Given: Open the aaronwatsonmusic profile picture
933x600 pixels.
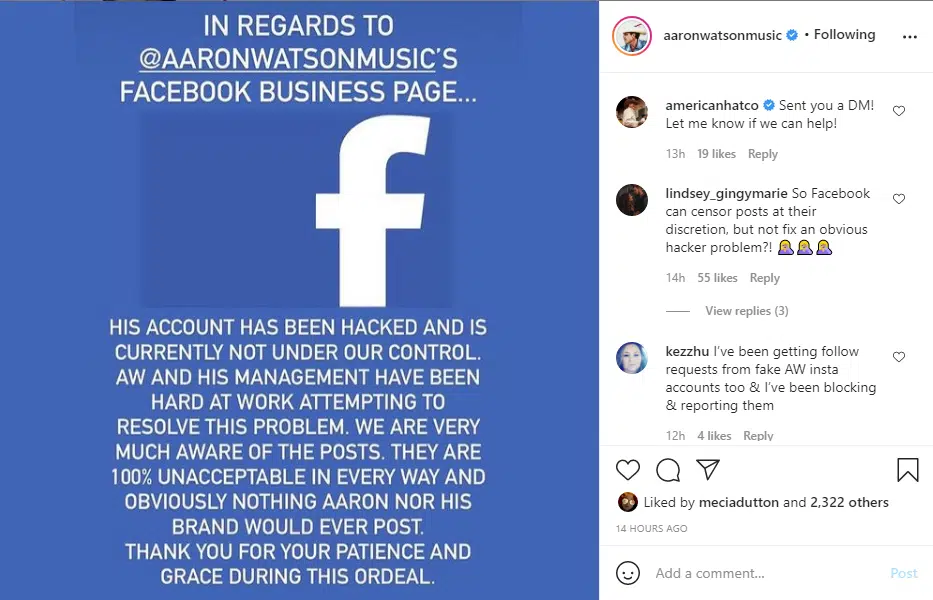Looking at the screenshot, I should tap(632, 36).
